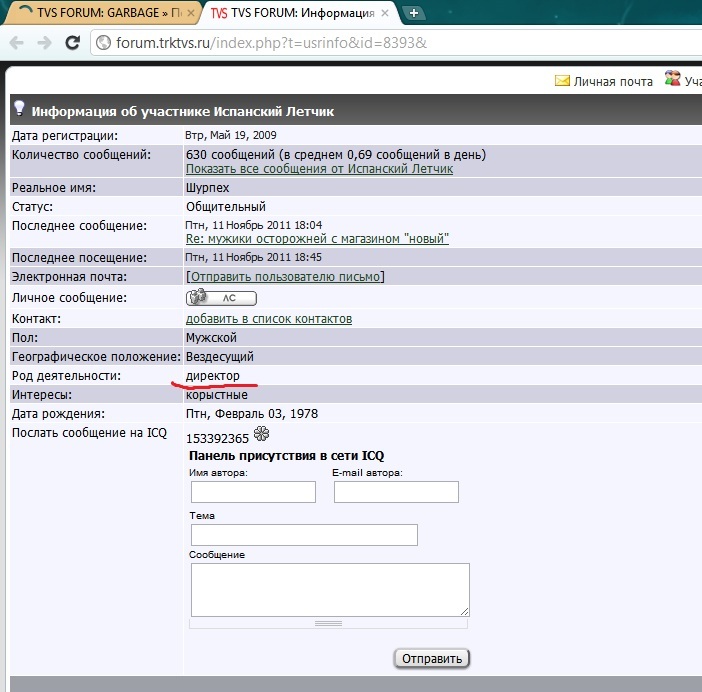Click the ЛС private message button
The height and width of the screenshot is (692, 702).
pyautogui.click(x=221, y=297)
